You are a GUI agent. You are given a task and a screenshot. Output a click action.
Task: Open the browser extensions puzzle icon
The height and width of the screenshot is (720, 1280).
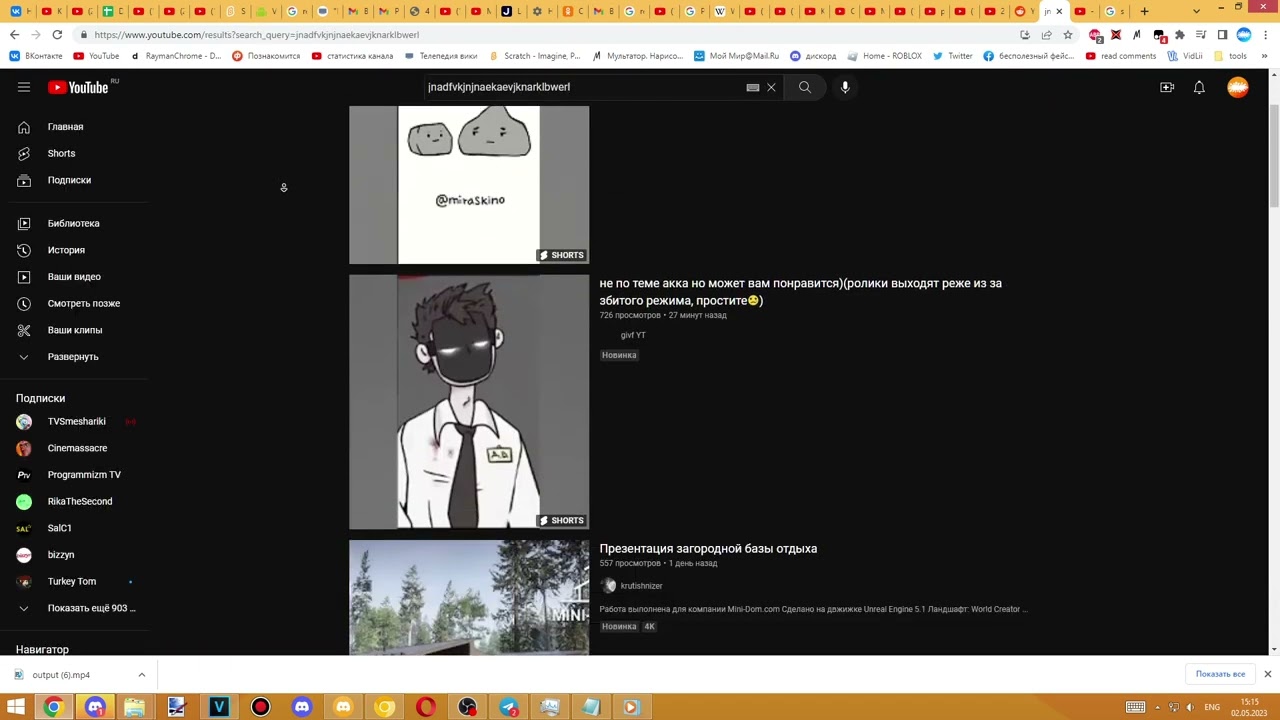coord(1180,35)
